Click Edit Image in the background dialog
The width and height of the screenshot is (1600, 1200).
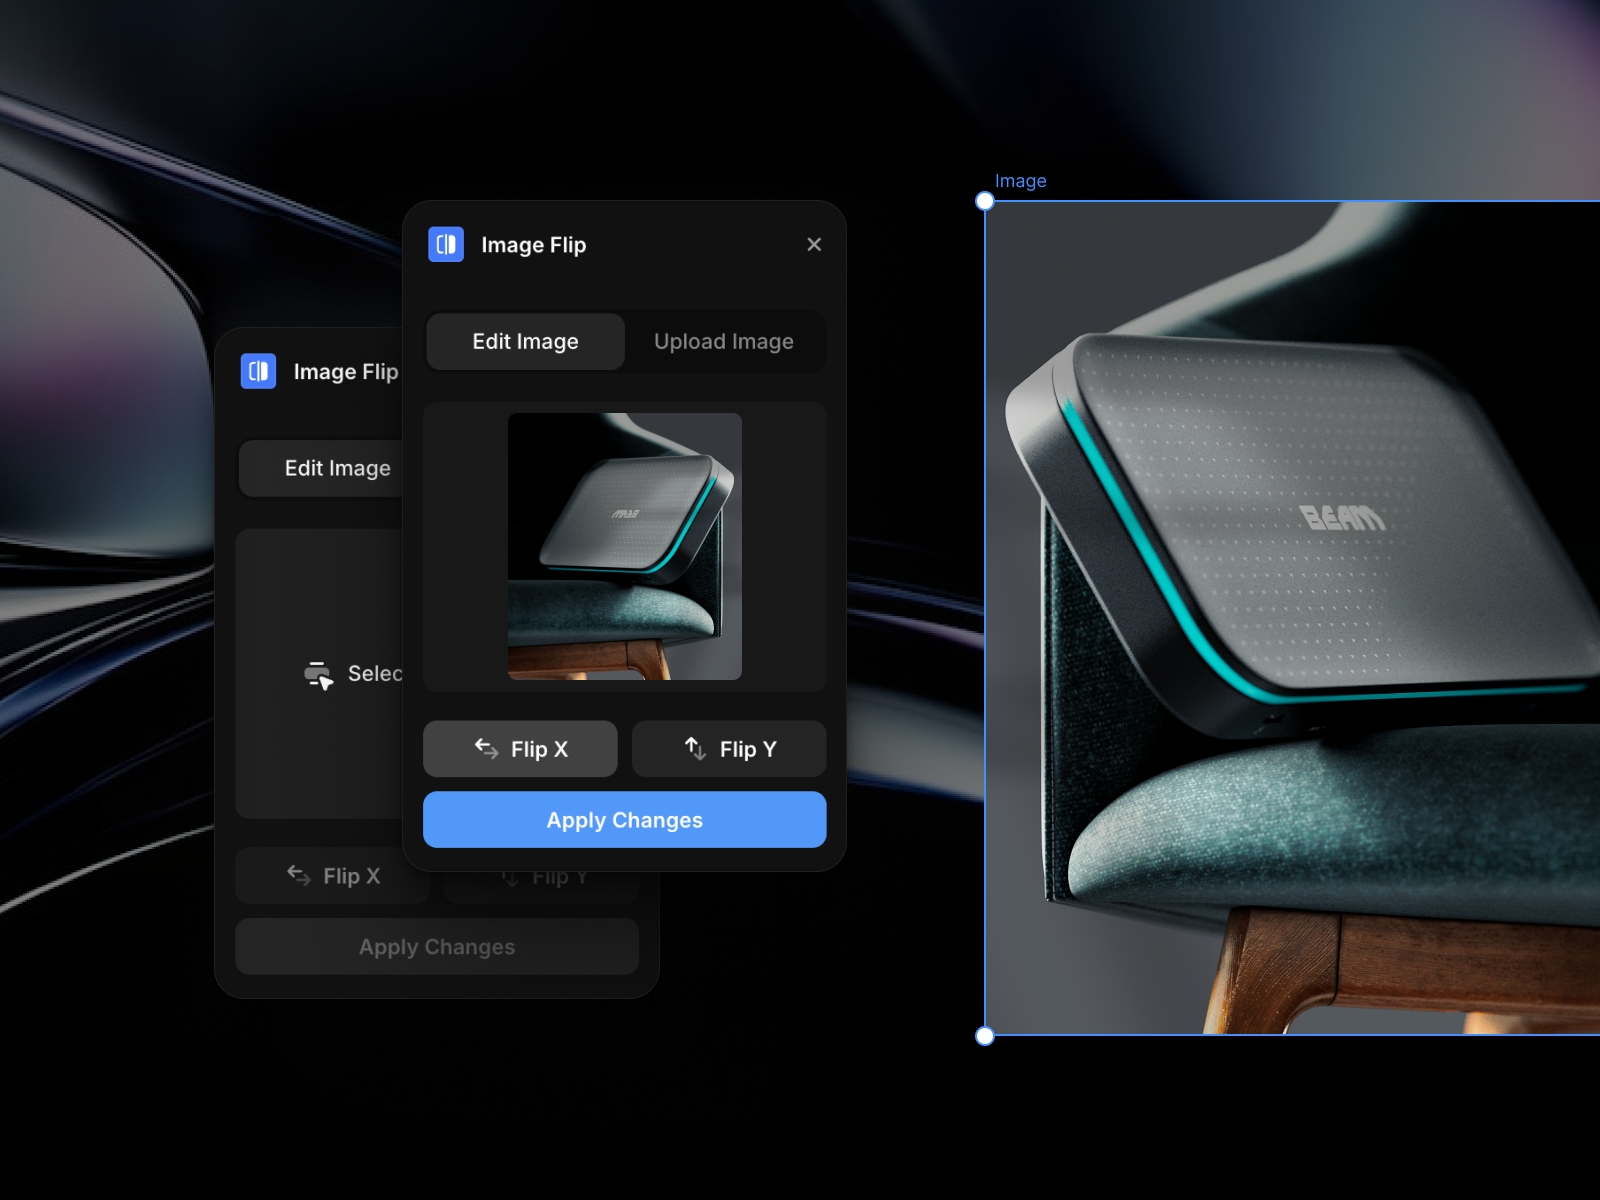[338, 467]
